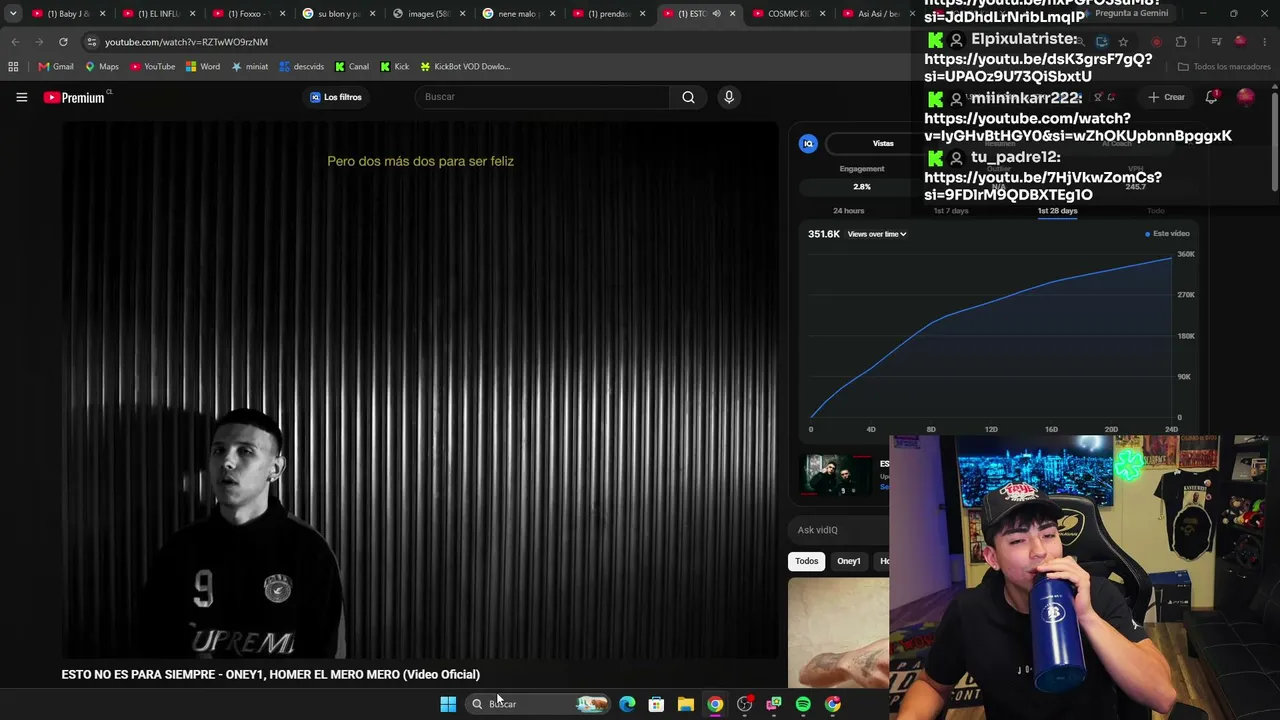Select the 1st 28 days range

[x=1057, y=211]
